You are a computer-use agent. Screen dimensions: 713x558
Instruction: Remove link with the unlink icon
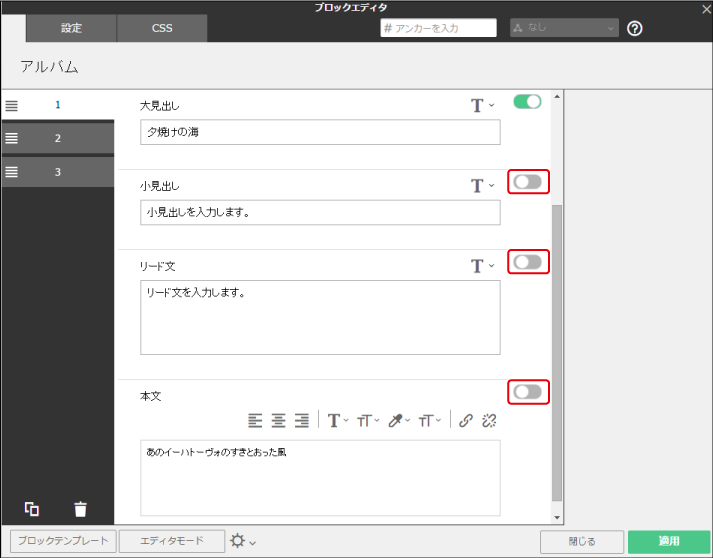pos(489,420)
